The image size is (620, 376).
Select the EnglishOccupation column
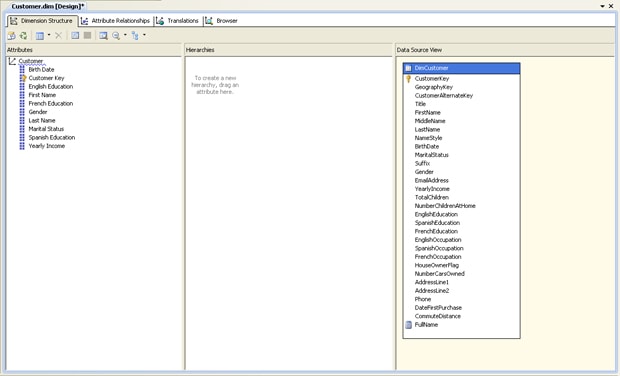coord(438,240)
